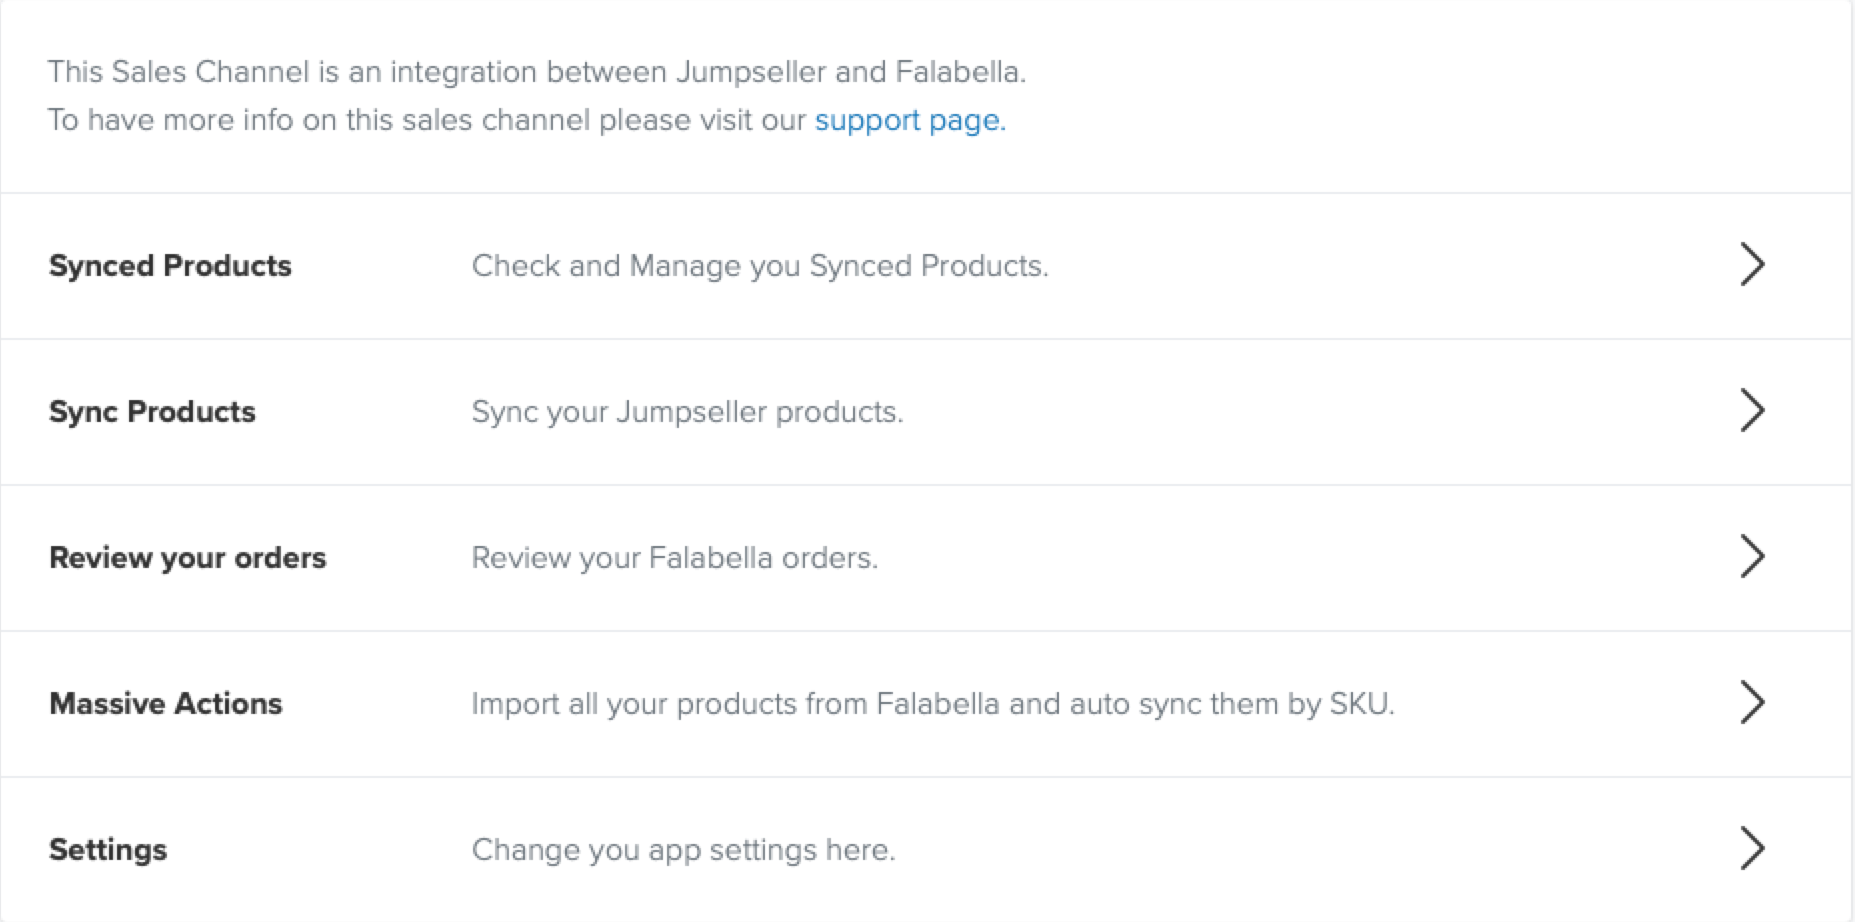The height and width of the screenshot is (922, 1855).
Task: Click the word 'Jumpseller' in the intro sentence
Action: click(x=751, y=72)
